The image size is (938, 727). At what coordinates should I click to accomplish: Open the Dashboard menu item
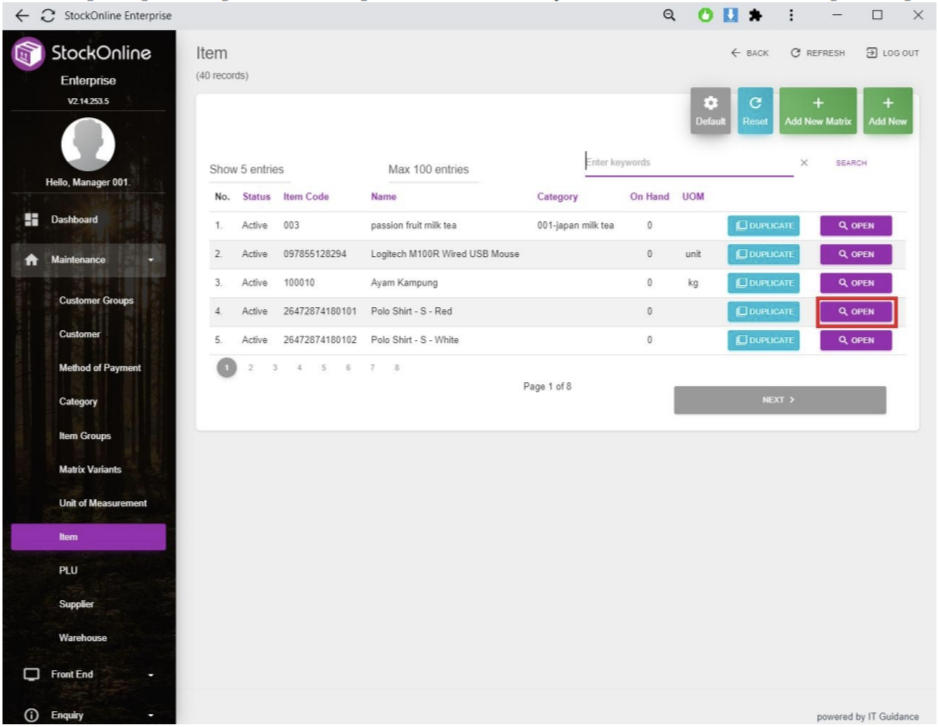coord(76,220)
